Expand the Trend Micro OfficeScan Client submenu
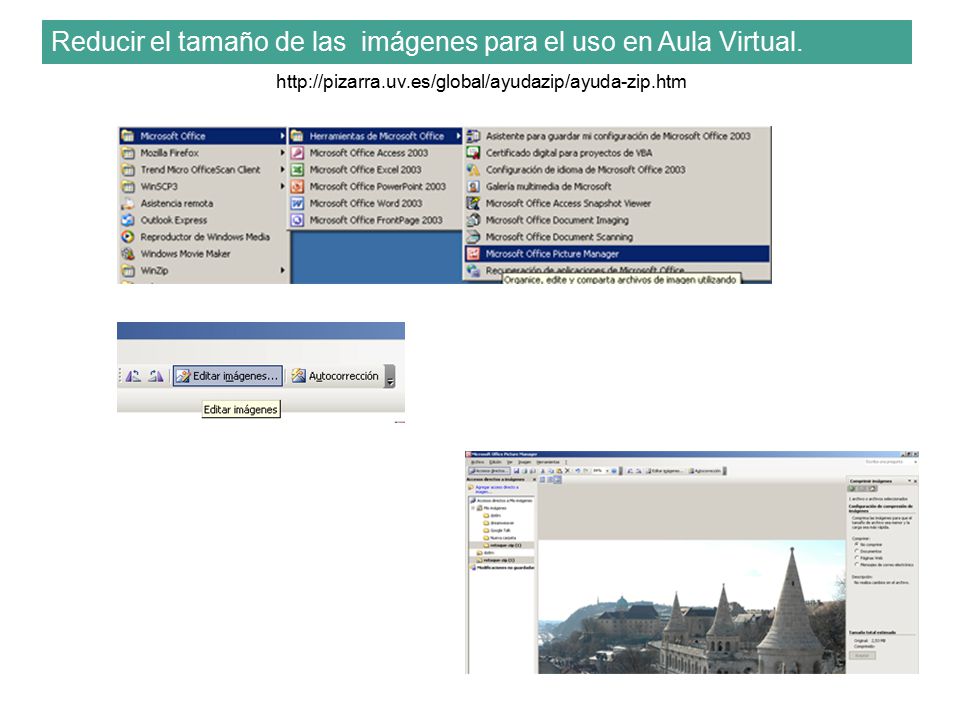 (x=282, y=170)
